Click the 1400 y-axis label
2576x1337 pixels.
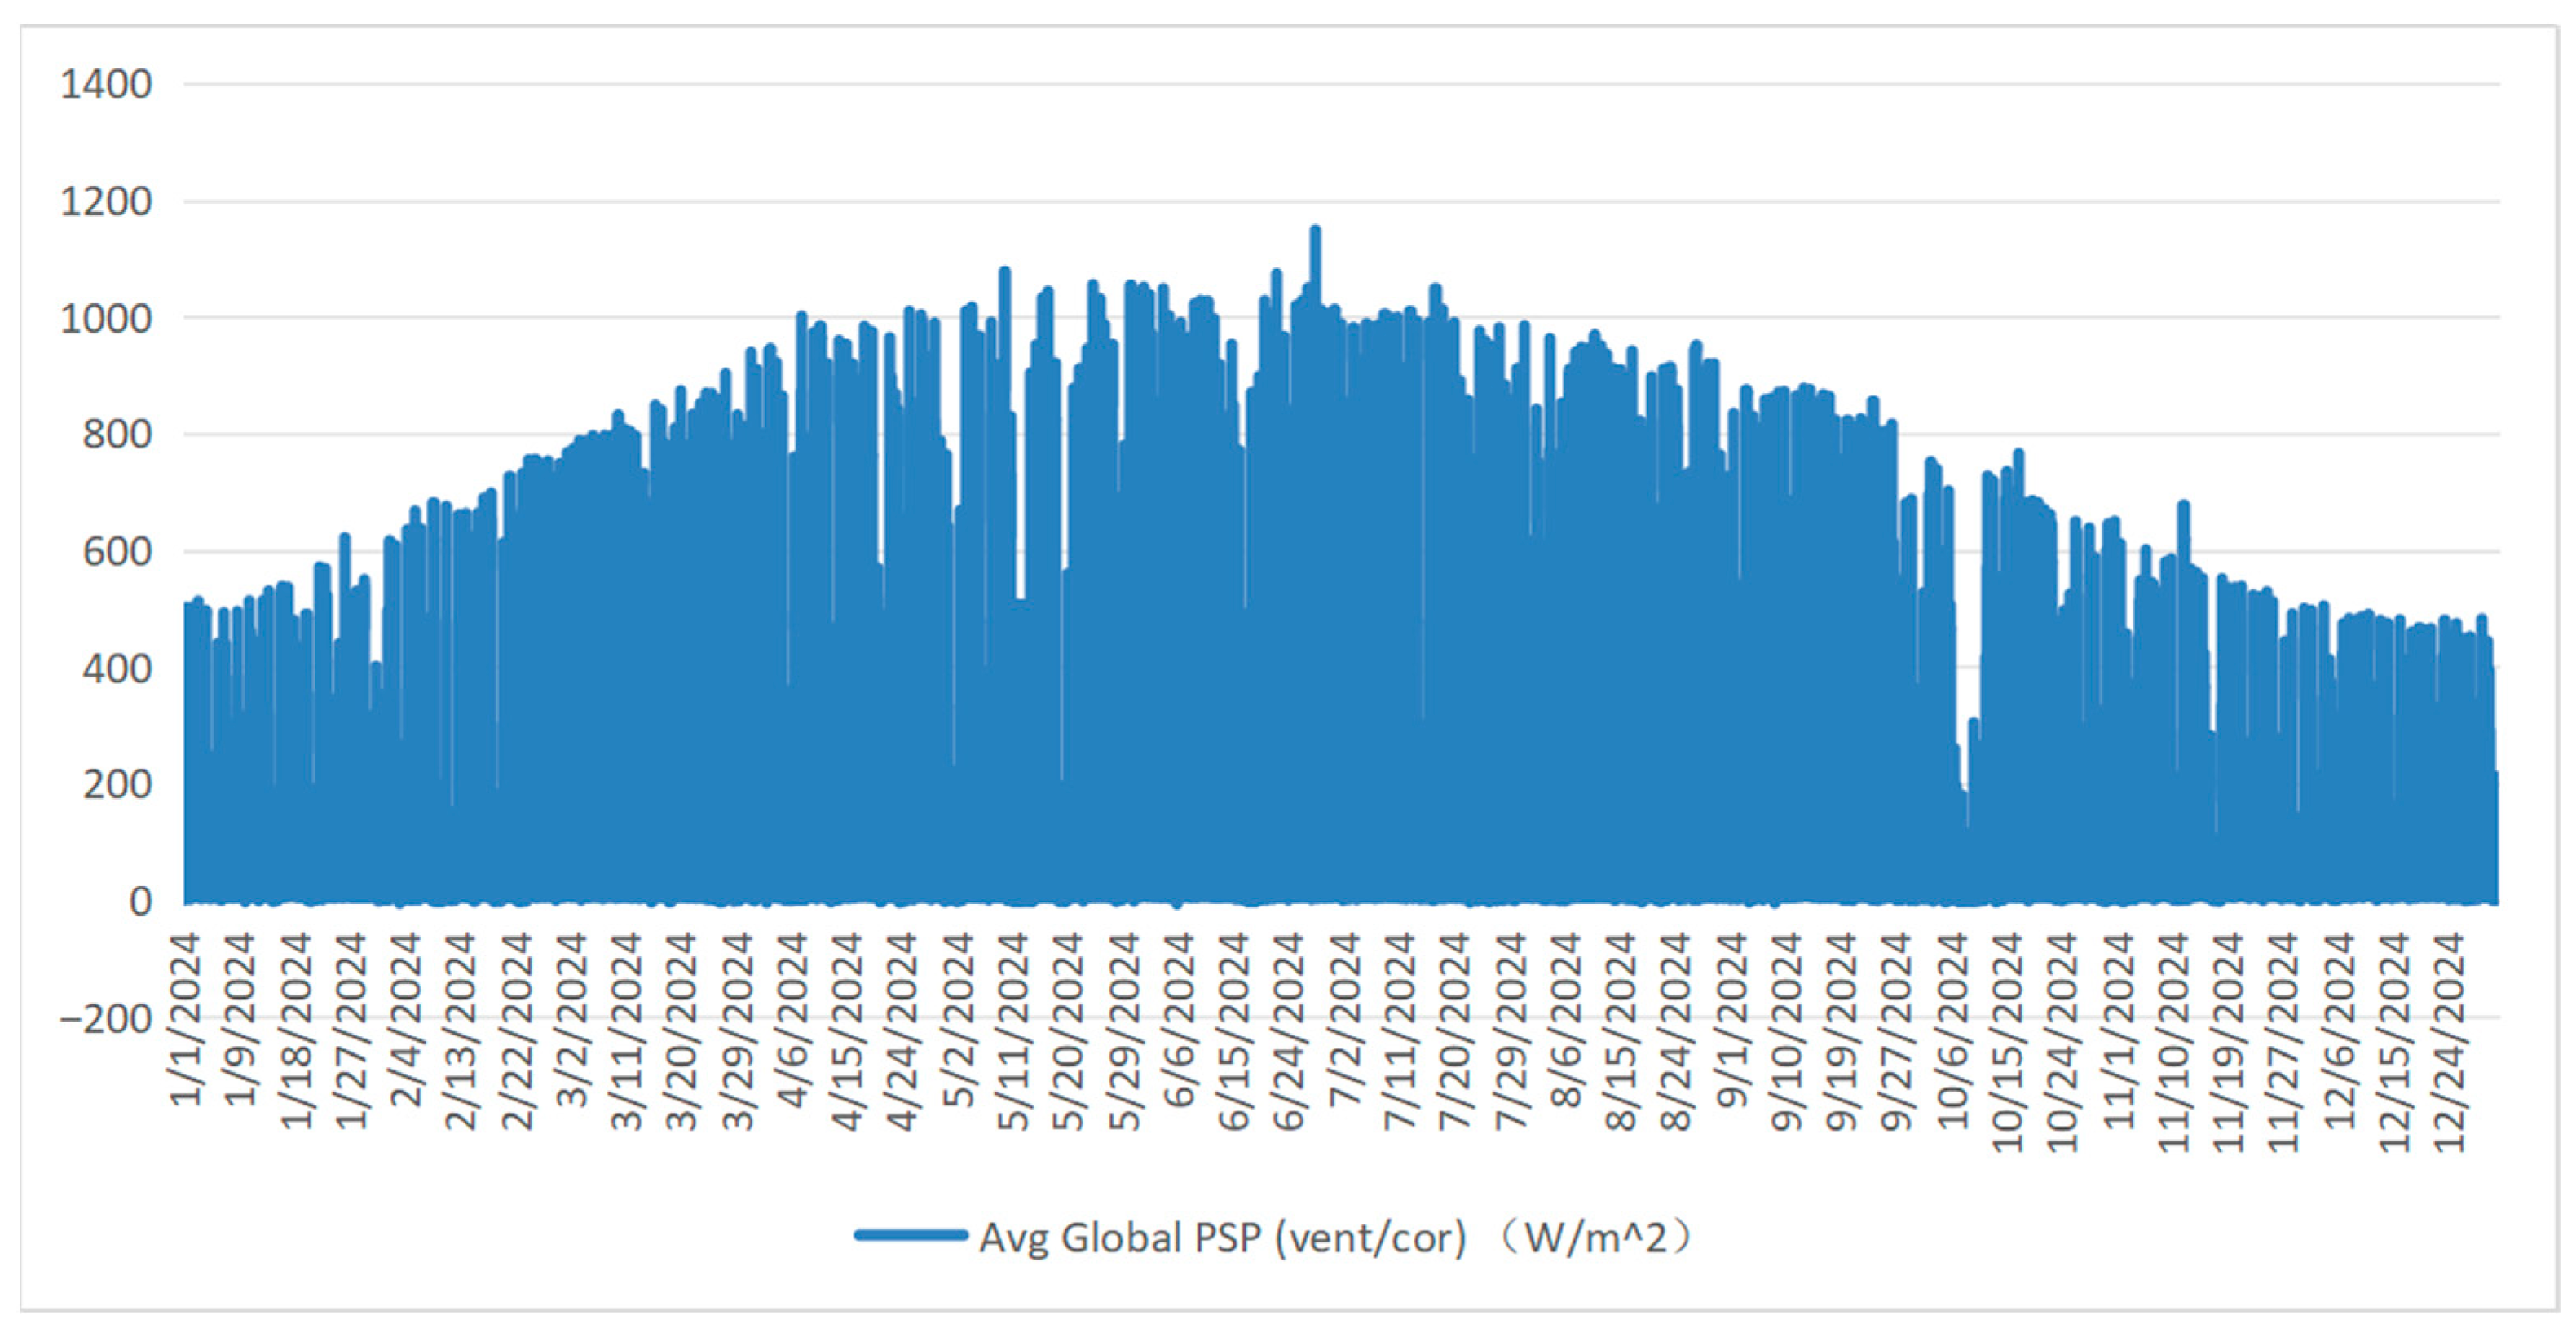point(106,84)
